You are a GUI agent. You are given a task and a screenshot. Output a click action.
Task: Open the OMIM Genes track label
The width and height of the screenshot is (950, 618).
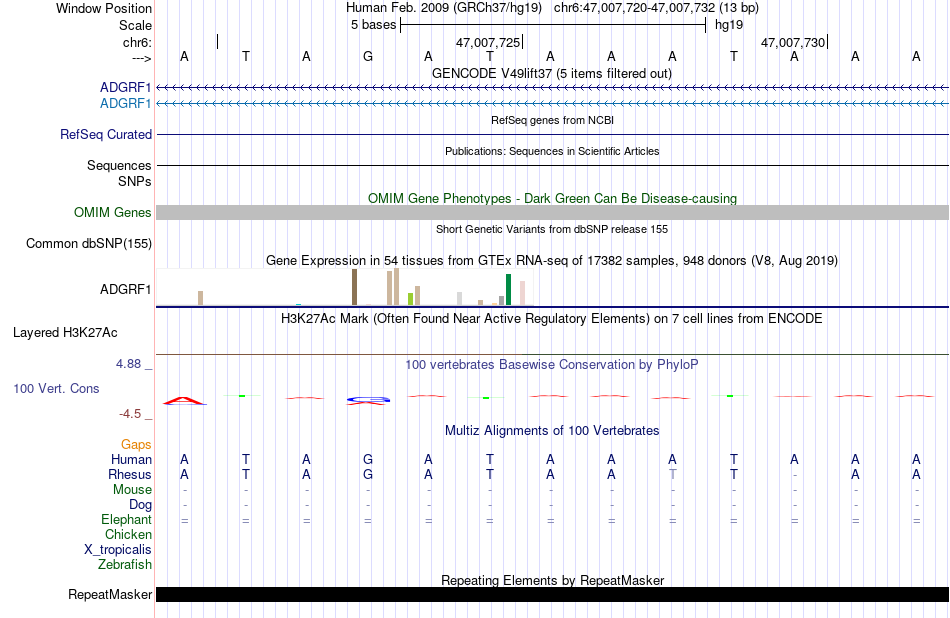[x=113, y=213]
